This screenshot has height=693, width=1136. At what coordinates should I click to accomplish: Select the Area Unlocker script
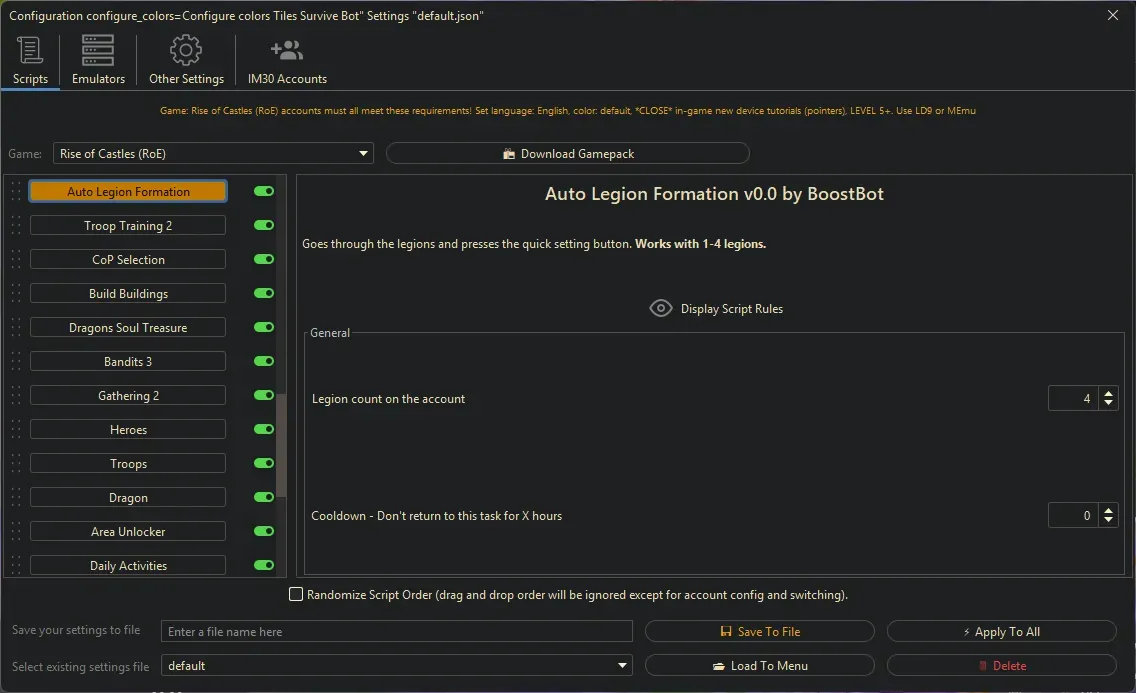pyautogui.click(x=128, y=532)
